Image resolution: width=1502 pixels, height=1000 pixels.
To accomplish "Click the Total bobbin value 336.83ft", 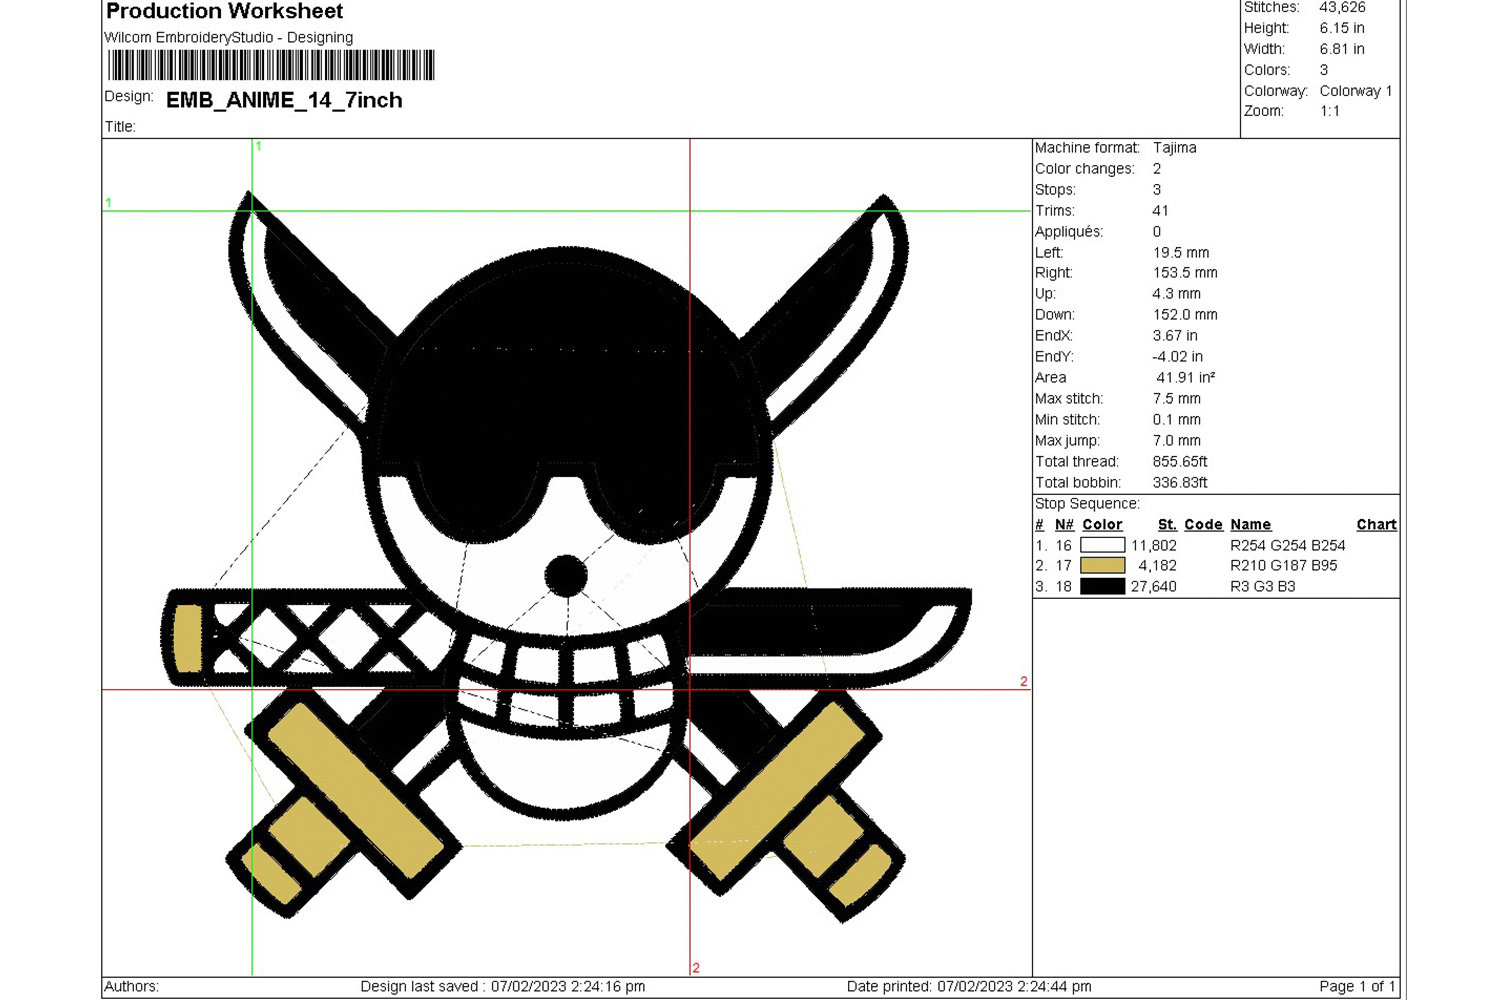I will click(x=1180, y=482).
